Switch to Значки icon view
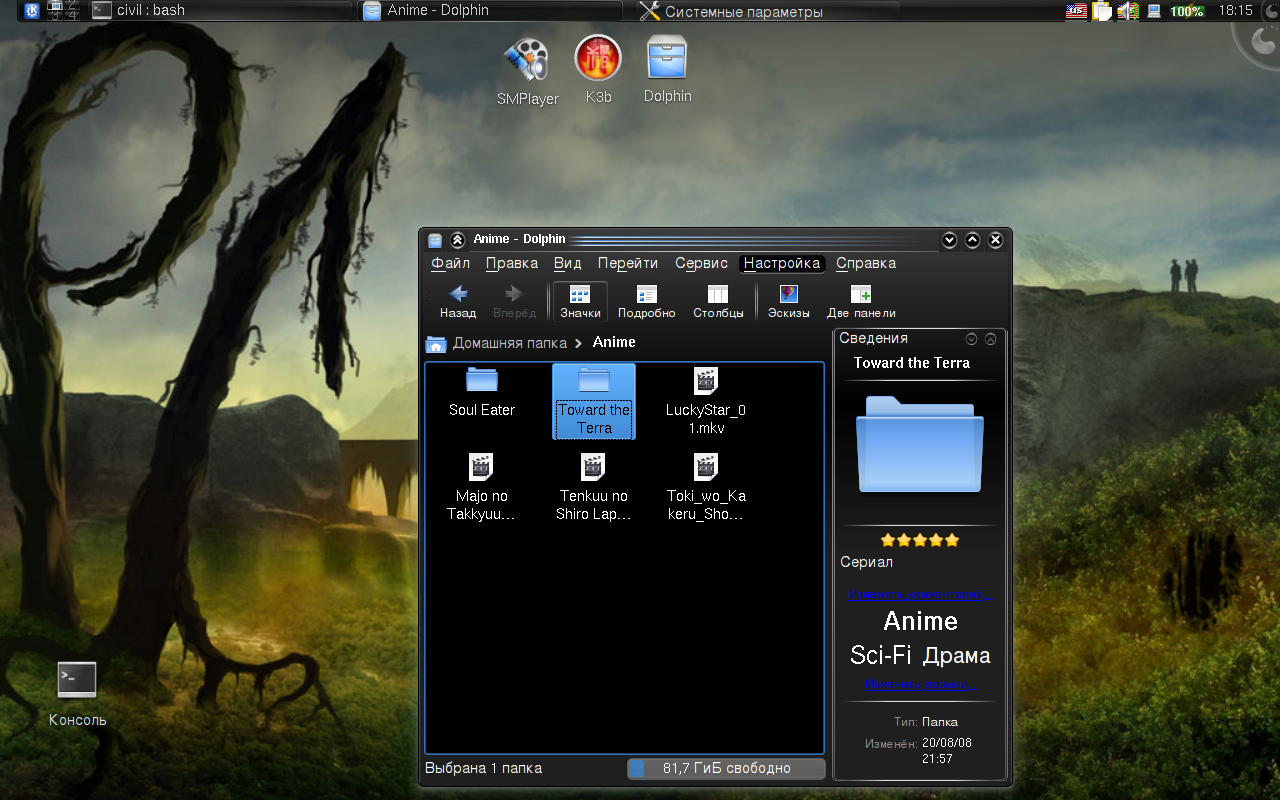Screen dimensions: 1280x800 [x=580, y=301]
